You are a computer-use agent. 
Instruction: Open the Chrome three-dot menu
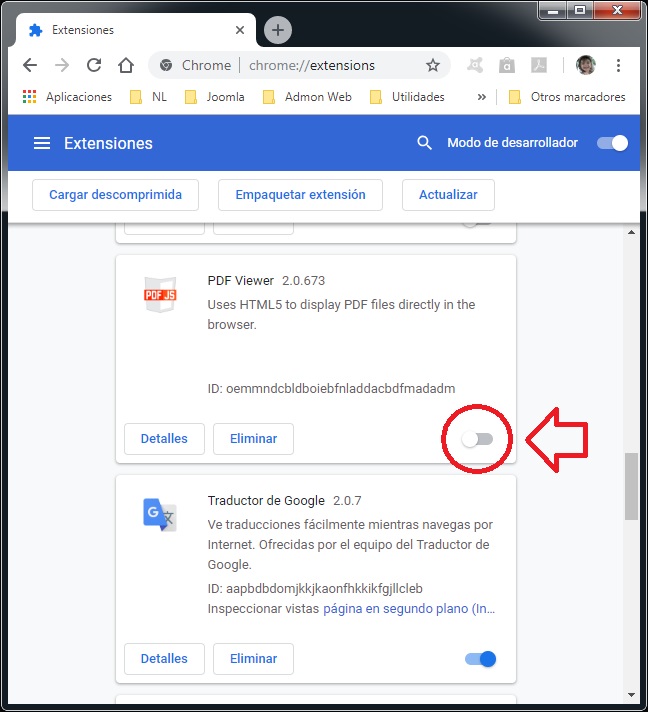pos(618,65)
